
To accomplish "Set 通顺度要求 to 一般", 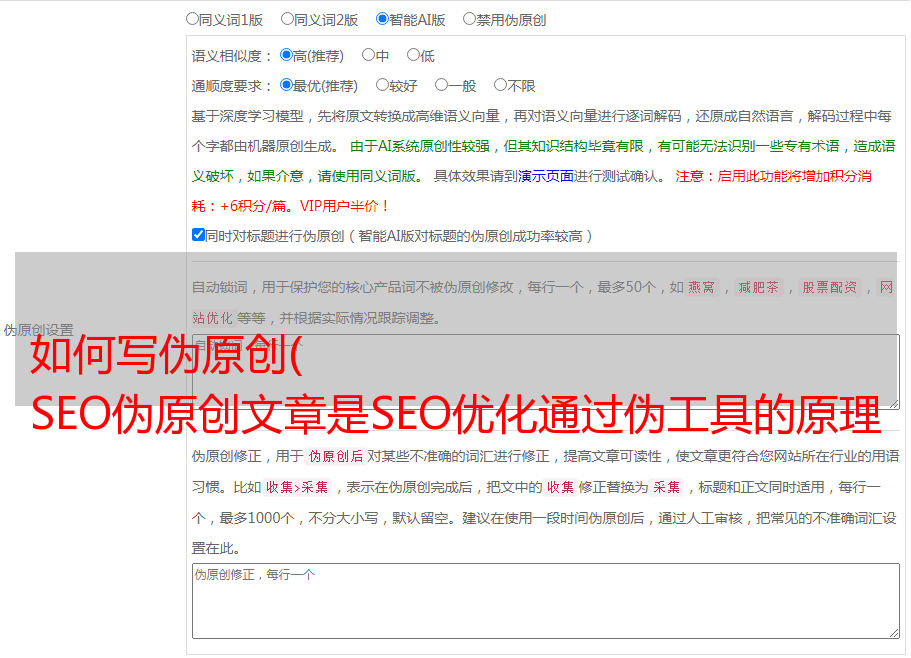I will point(441,86).
